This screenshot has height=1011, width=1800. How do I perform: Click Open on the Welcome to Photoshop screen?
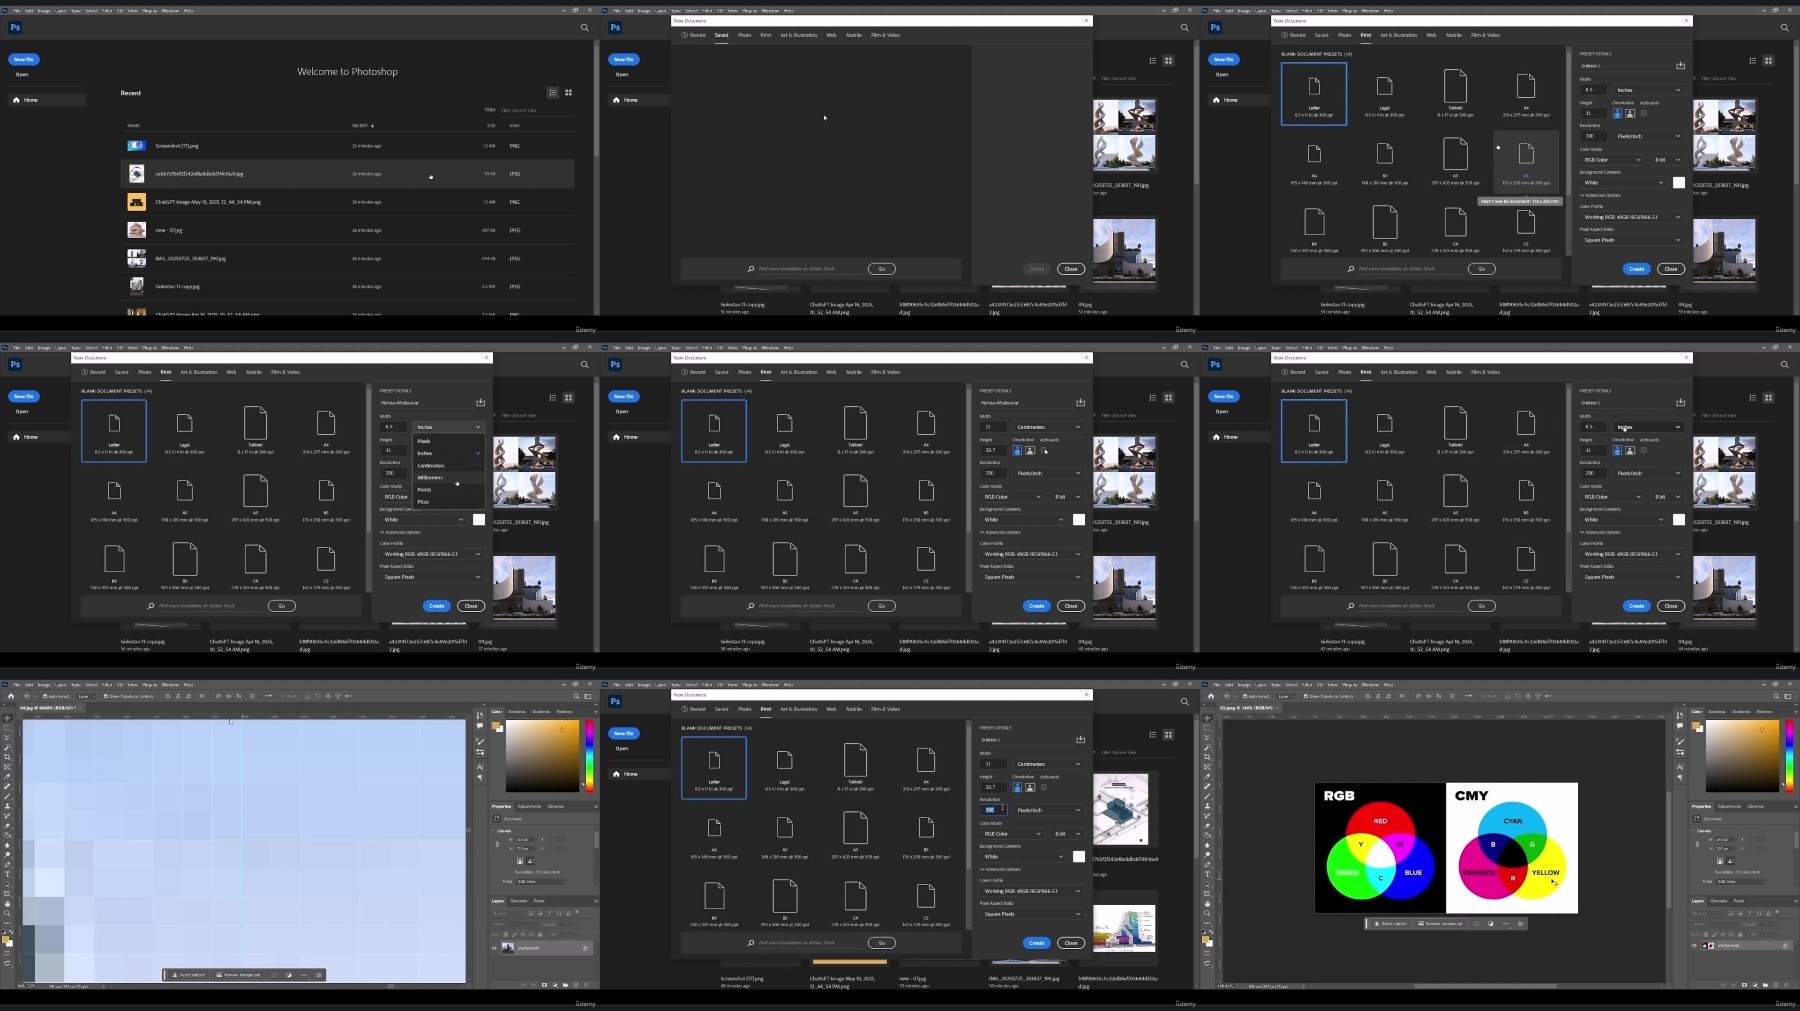click(x=22, y=74)
